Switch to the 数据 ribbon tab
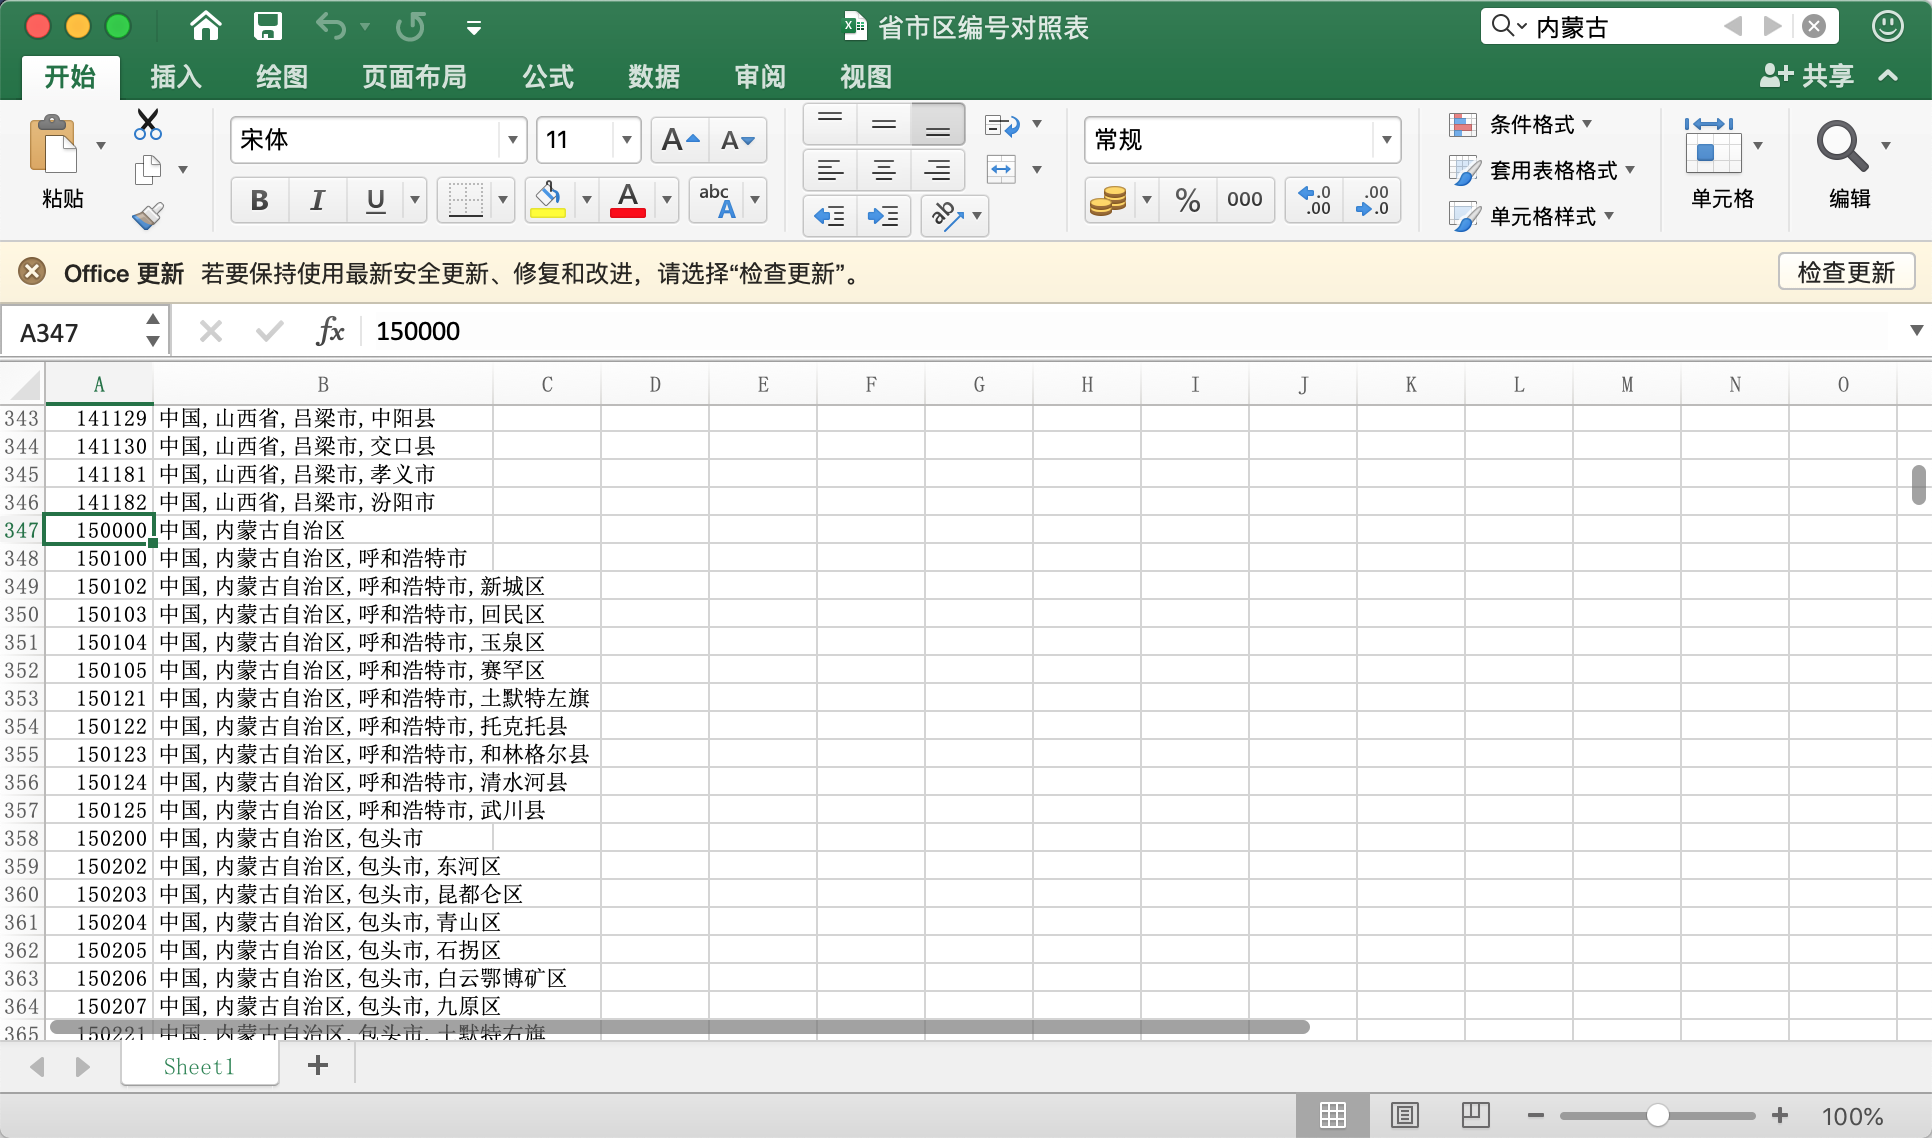Screen dimensions: 1932x1138 [654, 77]
